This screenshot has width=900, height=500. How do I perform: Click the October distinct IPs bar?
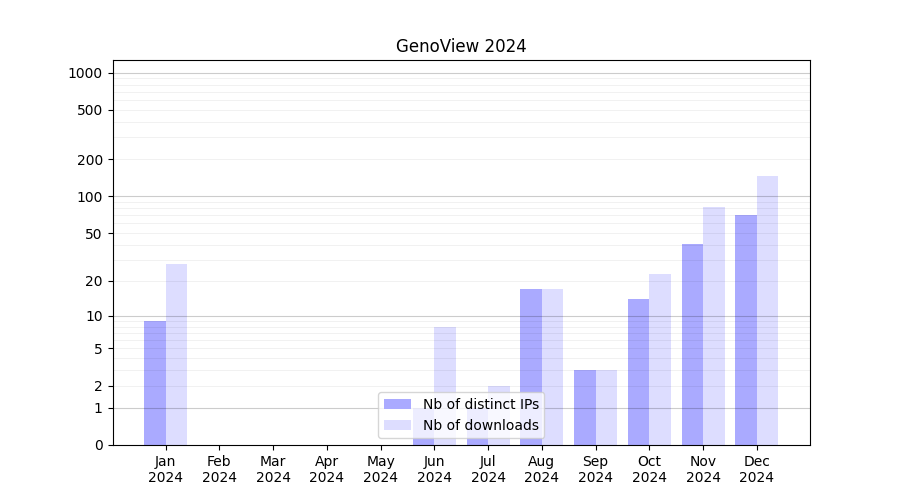638,372
